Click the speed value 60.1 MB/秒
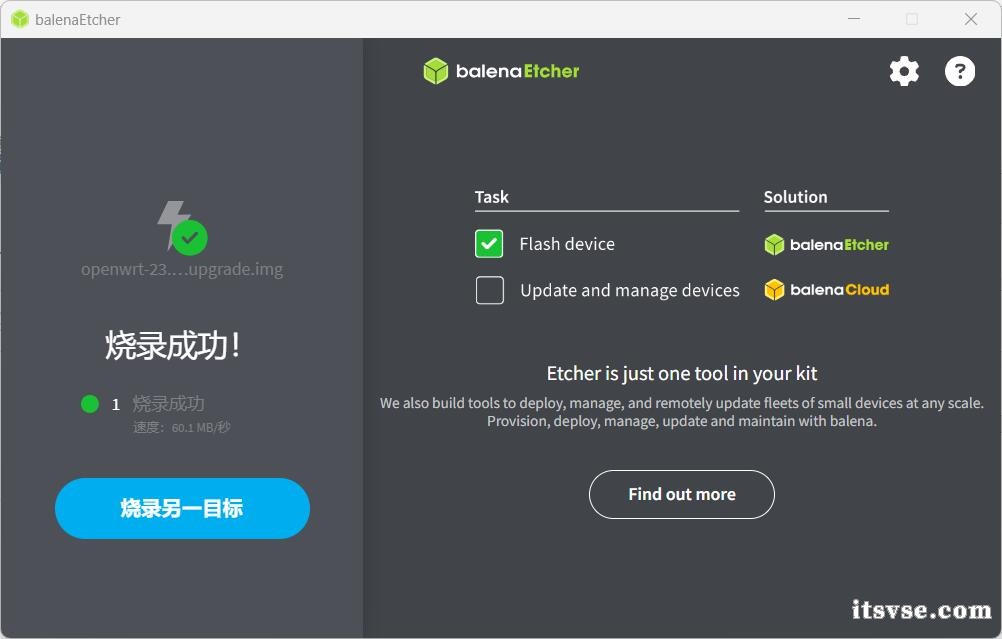The width and height of the screenshot is (1002, 639). click(201, 427)
